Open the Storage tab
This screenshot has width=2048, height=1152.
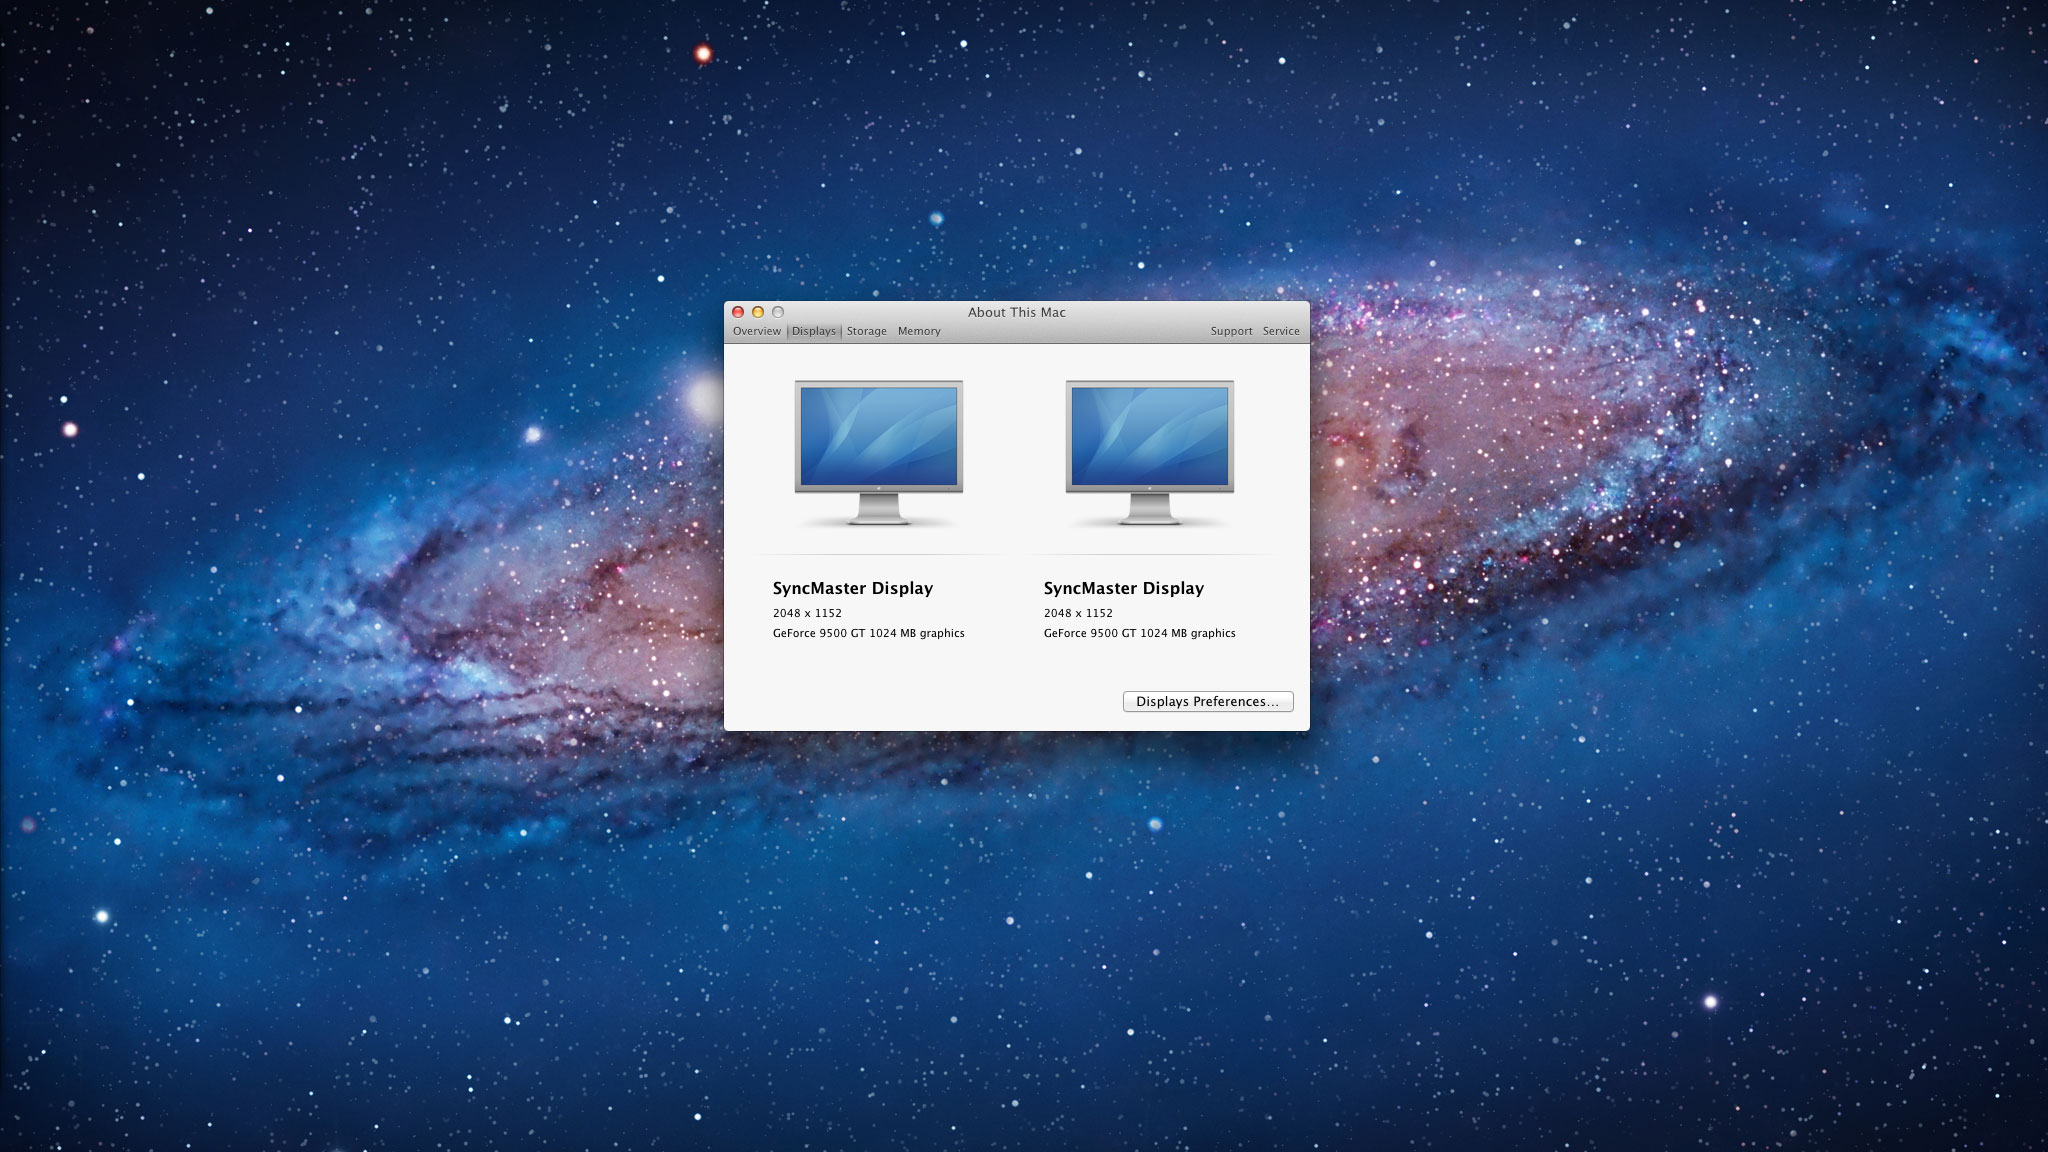(866, 331)
